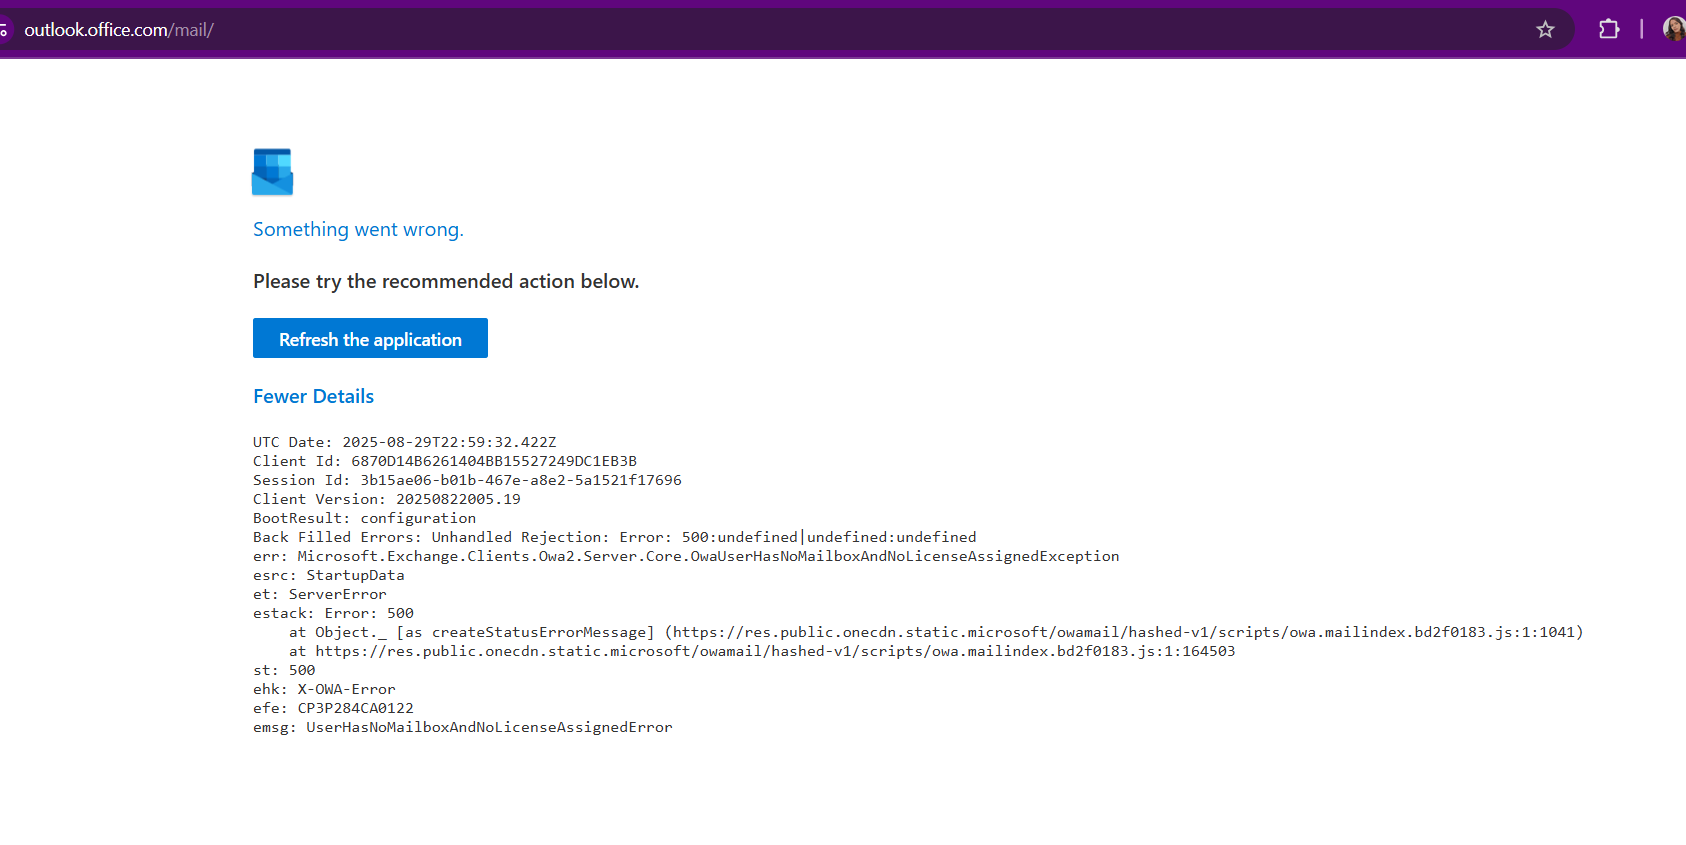1686x845 pixels.
Task: Click the Refresh the application button
Action: 370,338
